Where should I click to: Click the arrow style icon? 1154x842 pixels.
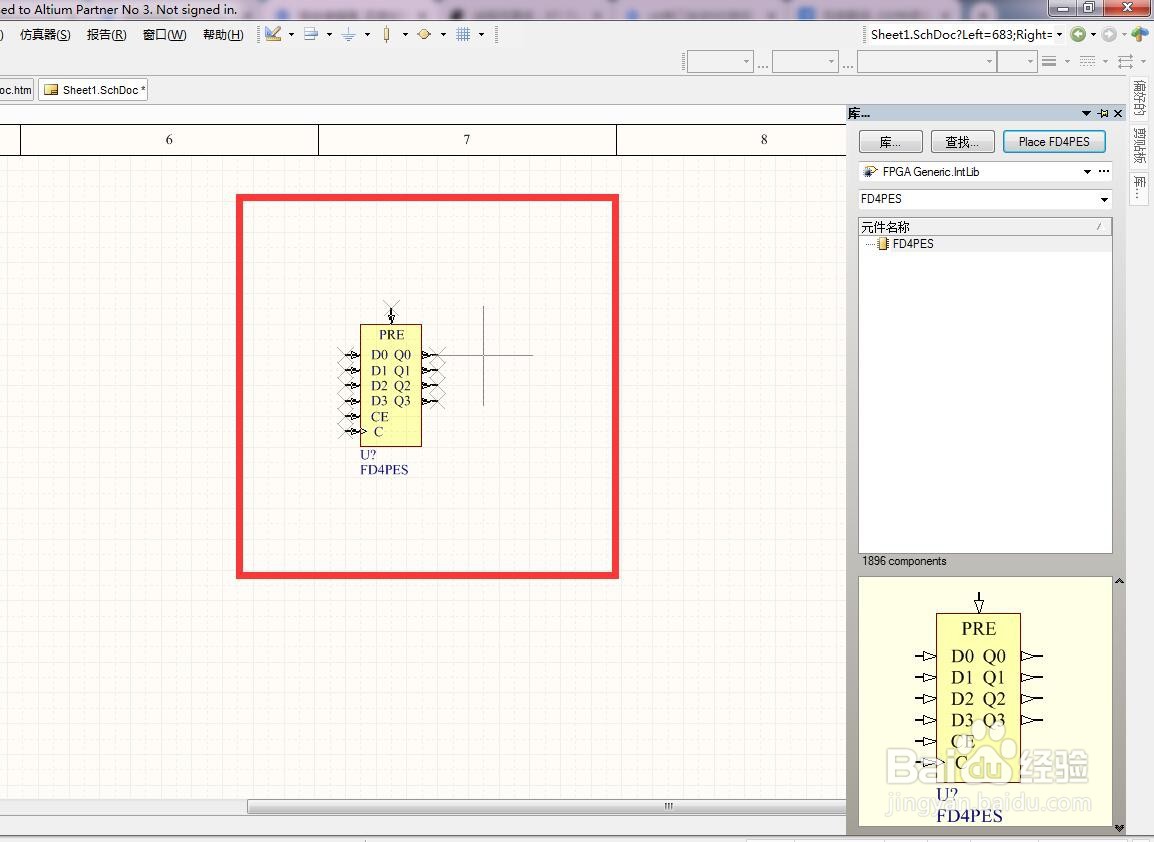click(1125, 62)
